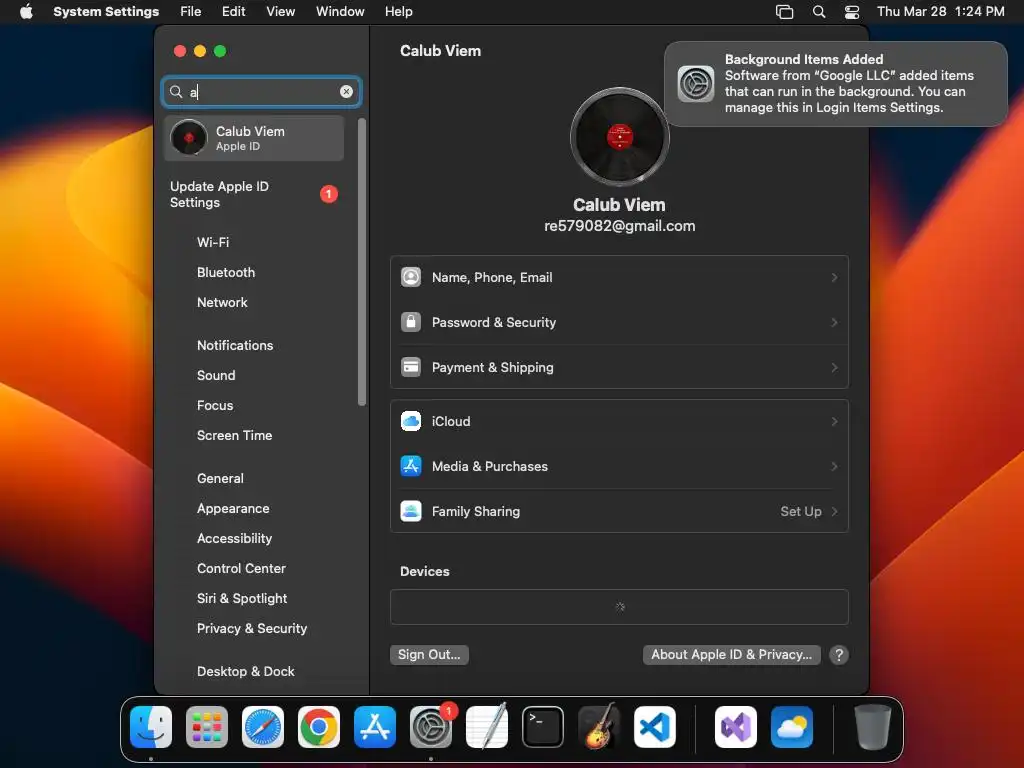Image resolution: width=1024 pixels, height=768 pixels.
Task: Open TextEdit from the Dock
Action: pos(487,726)
